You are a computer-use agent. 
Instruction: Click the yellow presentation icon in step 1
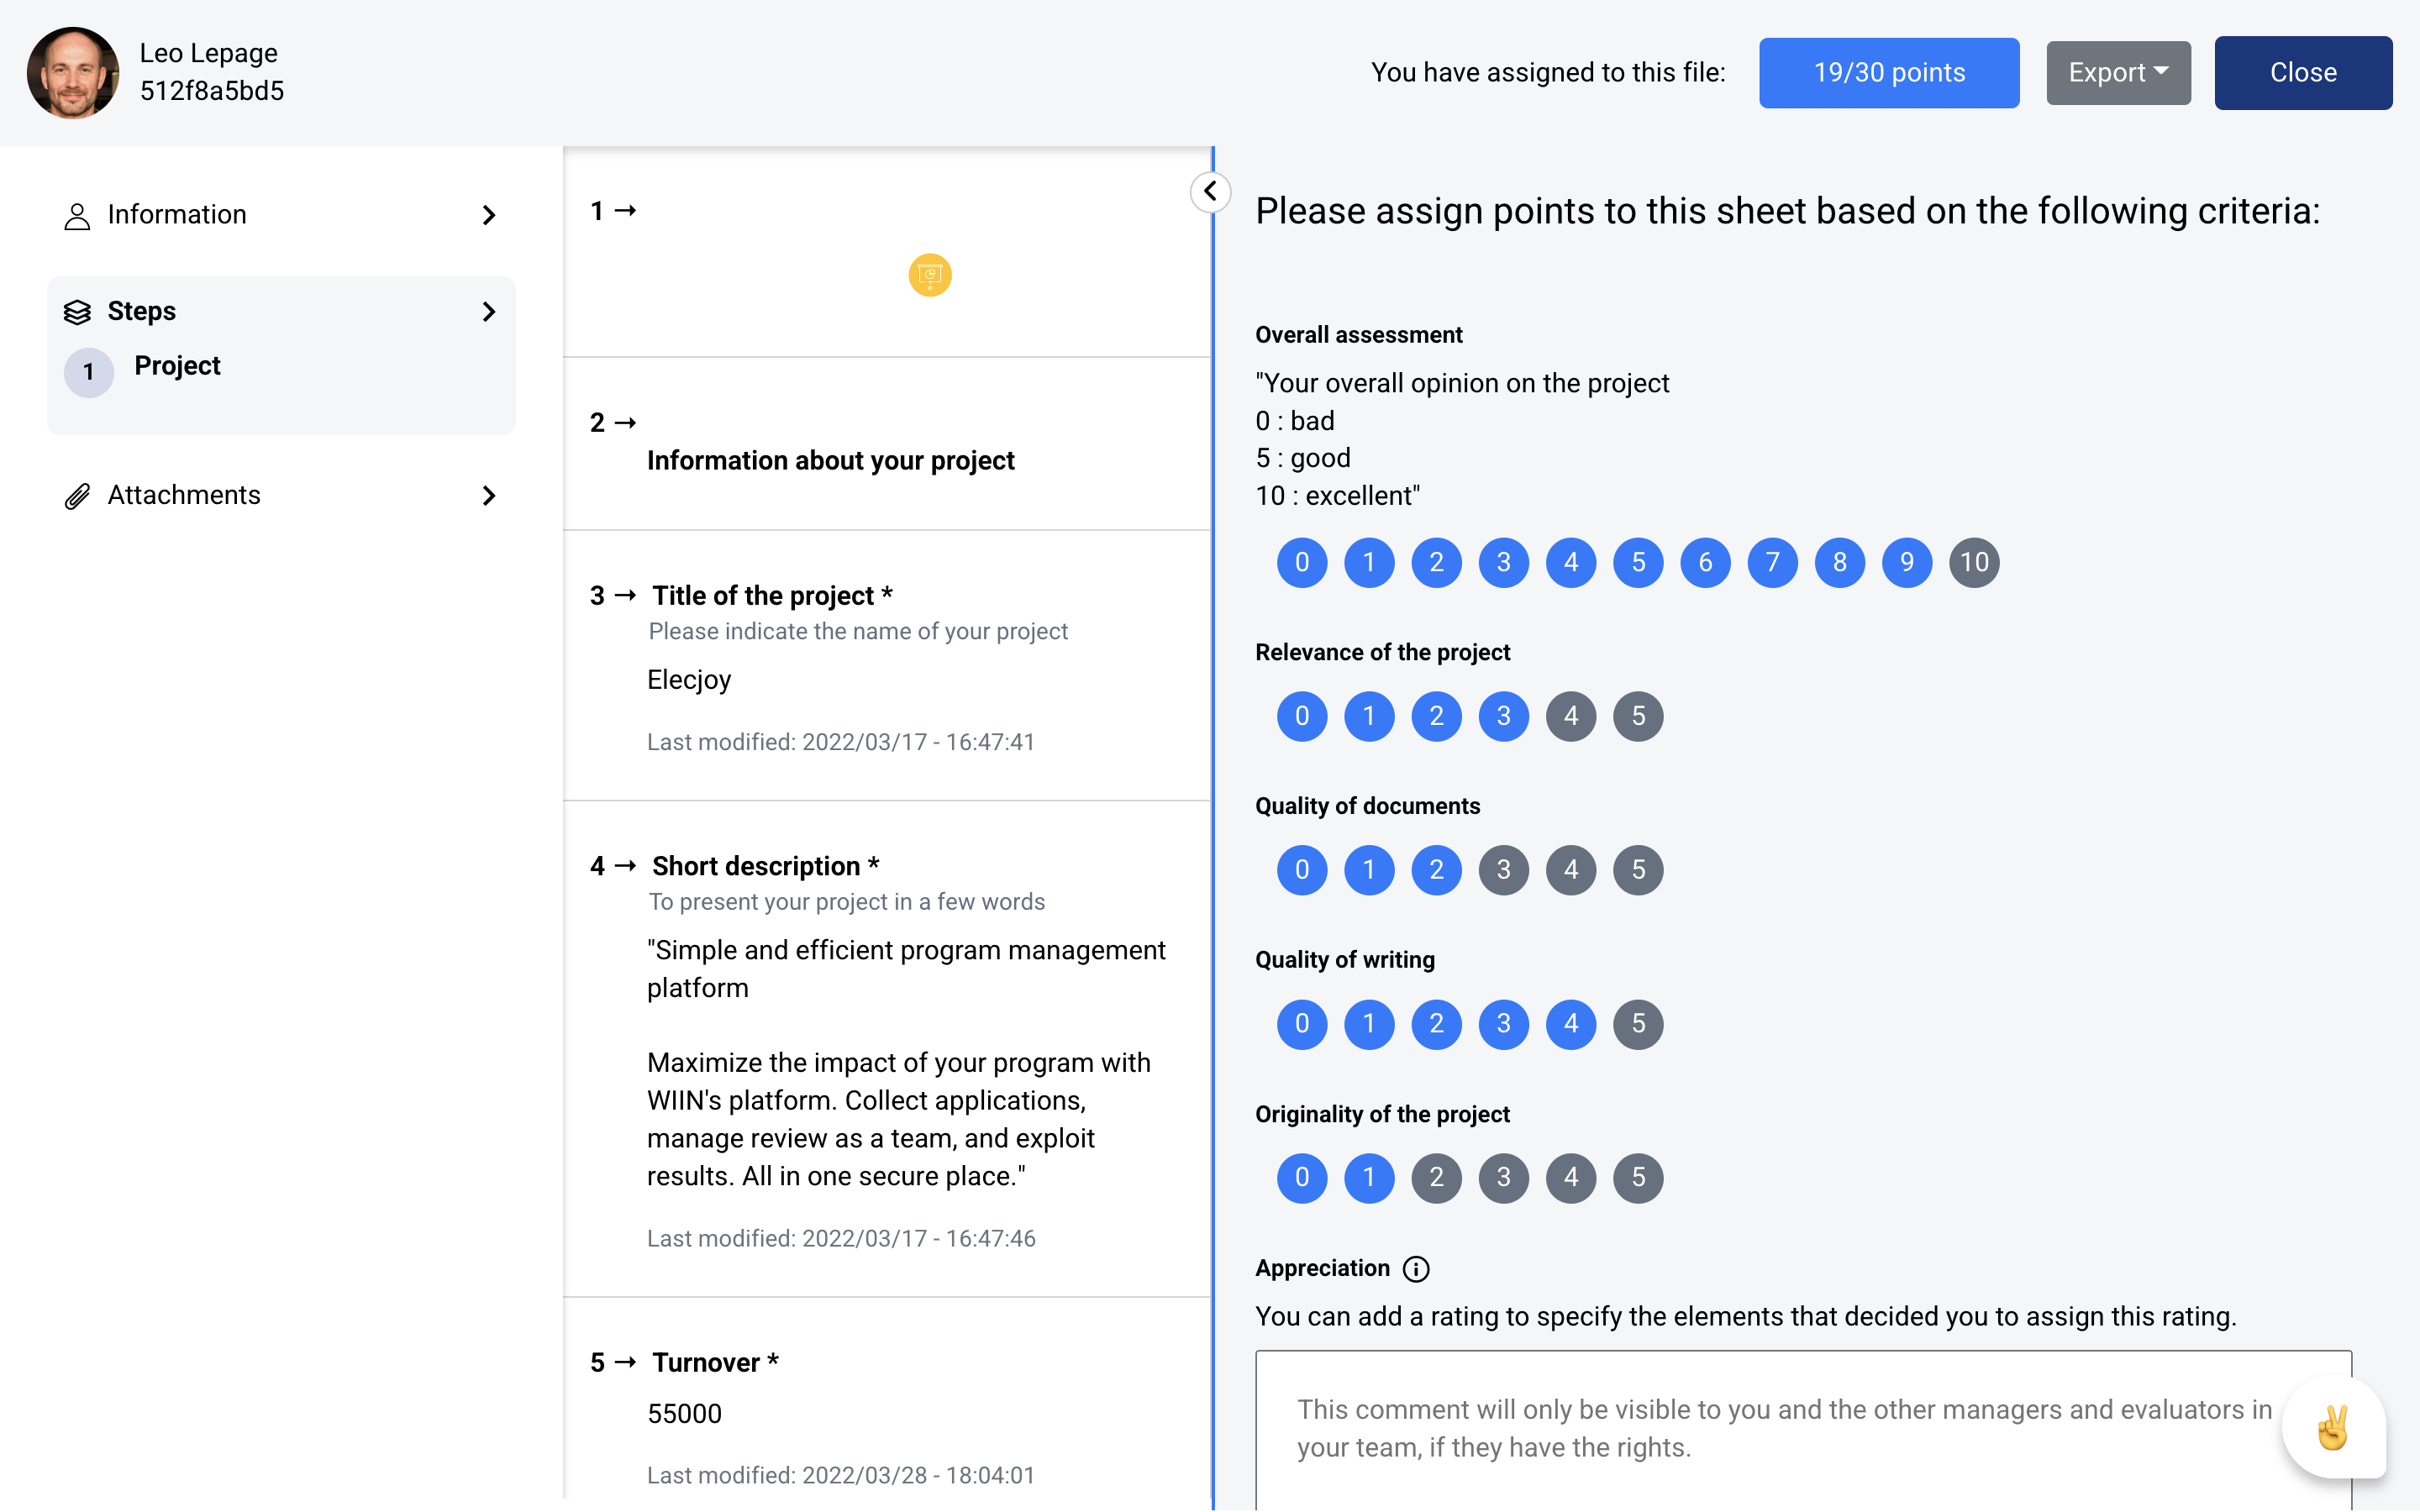(929, 275)
